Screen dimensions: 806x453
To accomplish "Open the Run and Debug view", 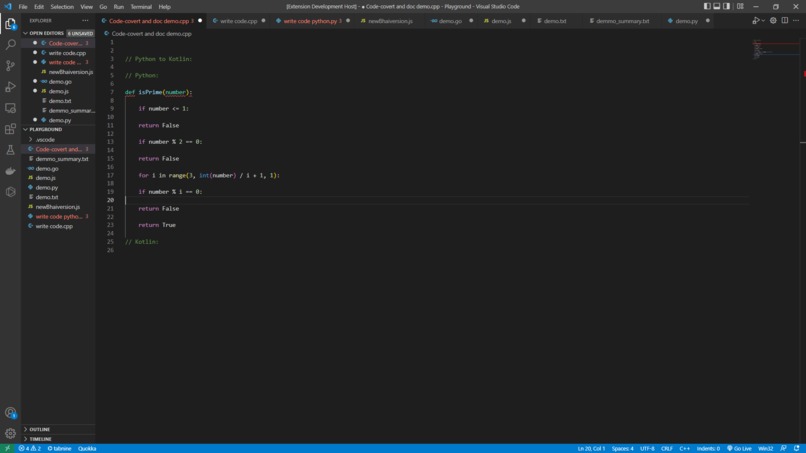I will [10, 87].
